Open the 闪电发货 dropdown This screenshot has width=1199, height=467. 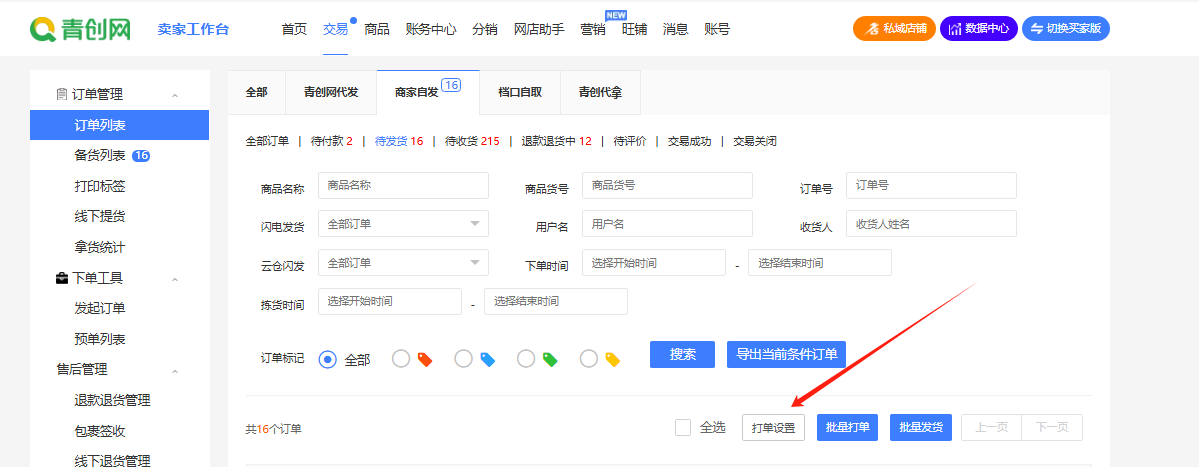[x=403, y=224]
